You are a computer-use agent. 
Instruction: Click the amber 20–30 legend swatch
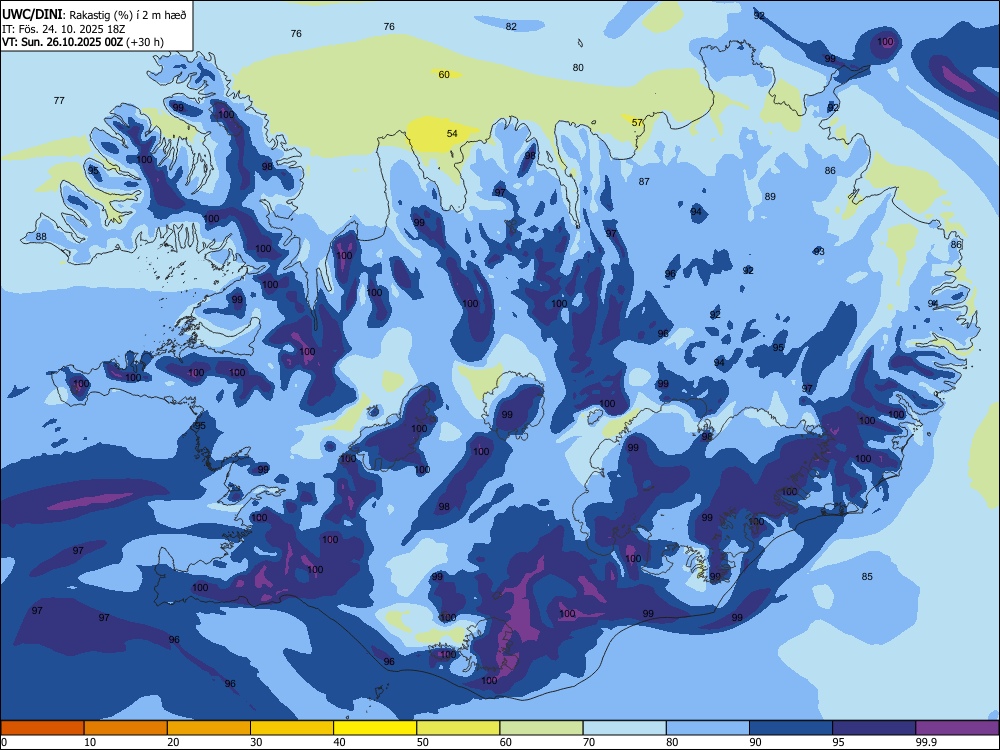coord(209,728)
